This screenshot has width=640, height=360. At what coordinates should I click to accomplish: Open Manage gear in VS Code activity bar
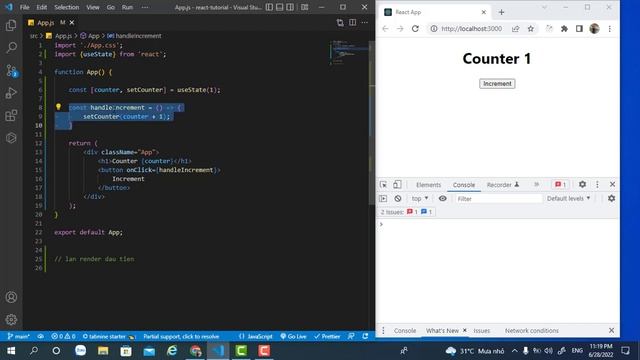pos(11,320)
